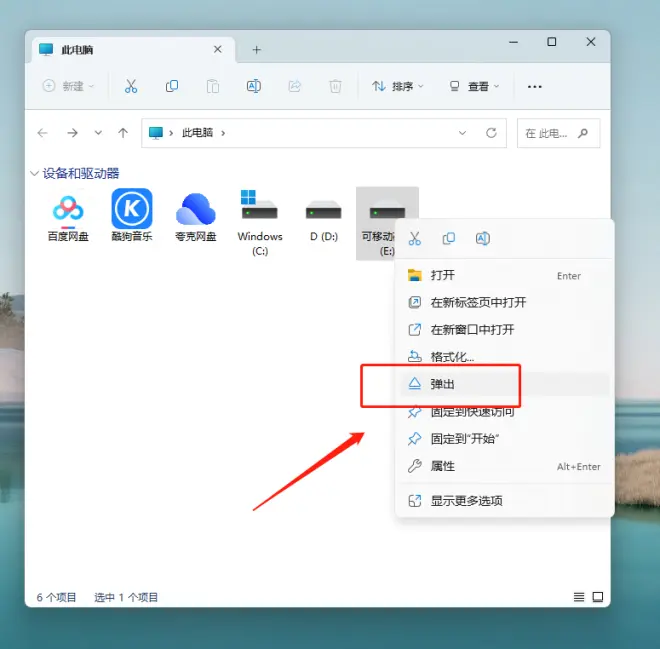This screenshot has width=660, height=649.
Task: Select the 夸克网盘 cloud icon
Action: 196,210
